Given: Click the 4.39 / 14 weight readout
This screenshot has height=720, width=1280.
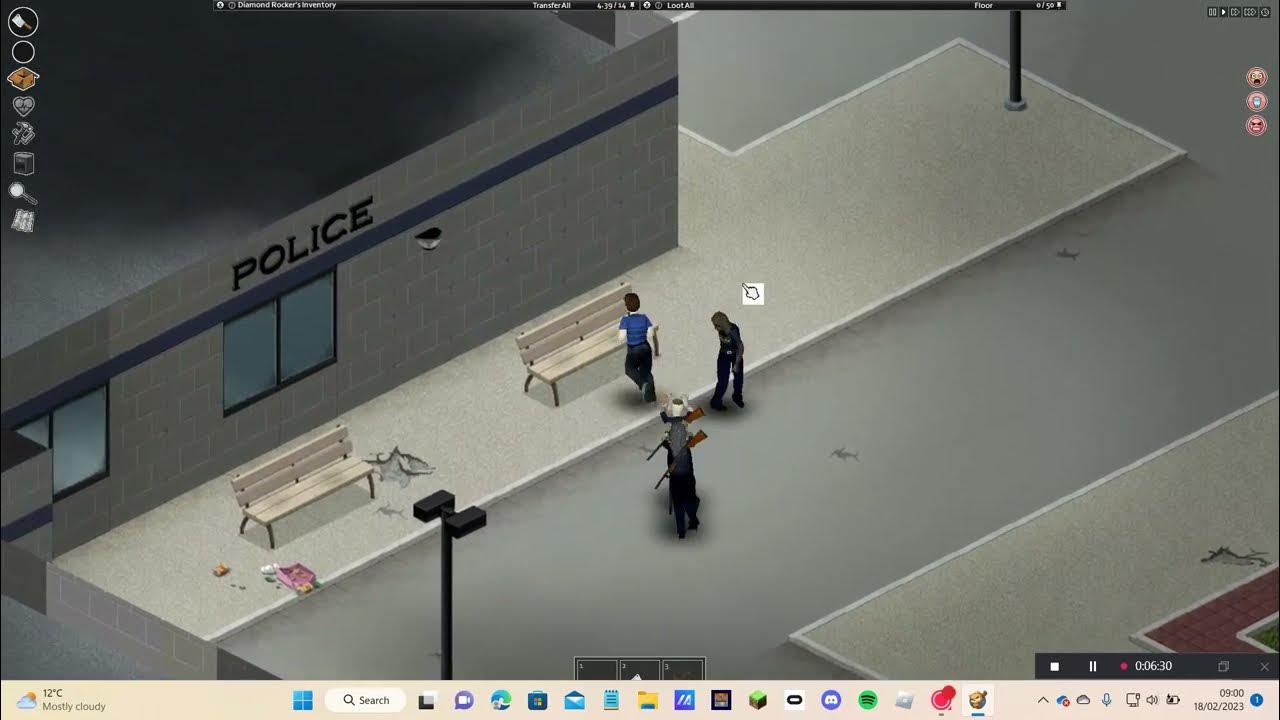Looking at the screenshot, I should click(611, 5).
